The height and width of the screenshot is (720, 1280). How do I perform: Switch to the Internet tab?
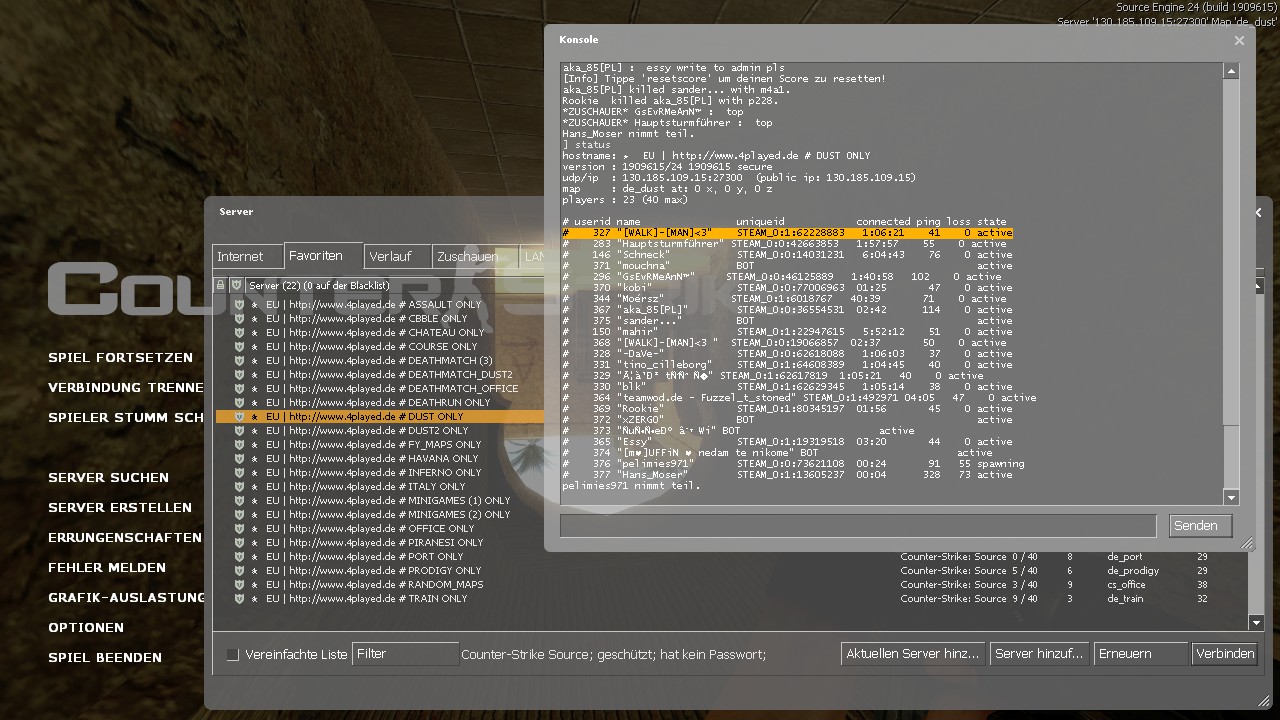(x=247, y=257)
